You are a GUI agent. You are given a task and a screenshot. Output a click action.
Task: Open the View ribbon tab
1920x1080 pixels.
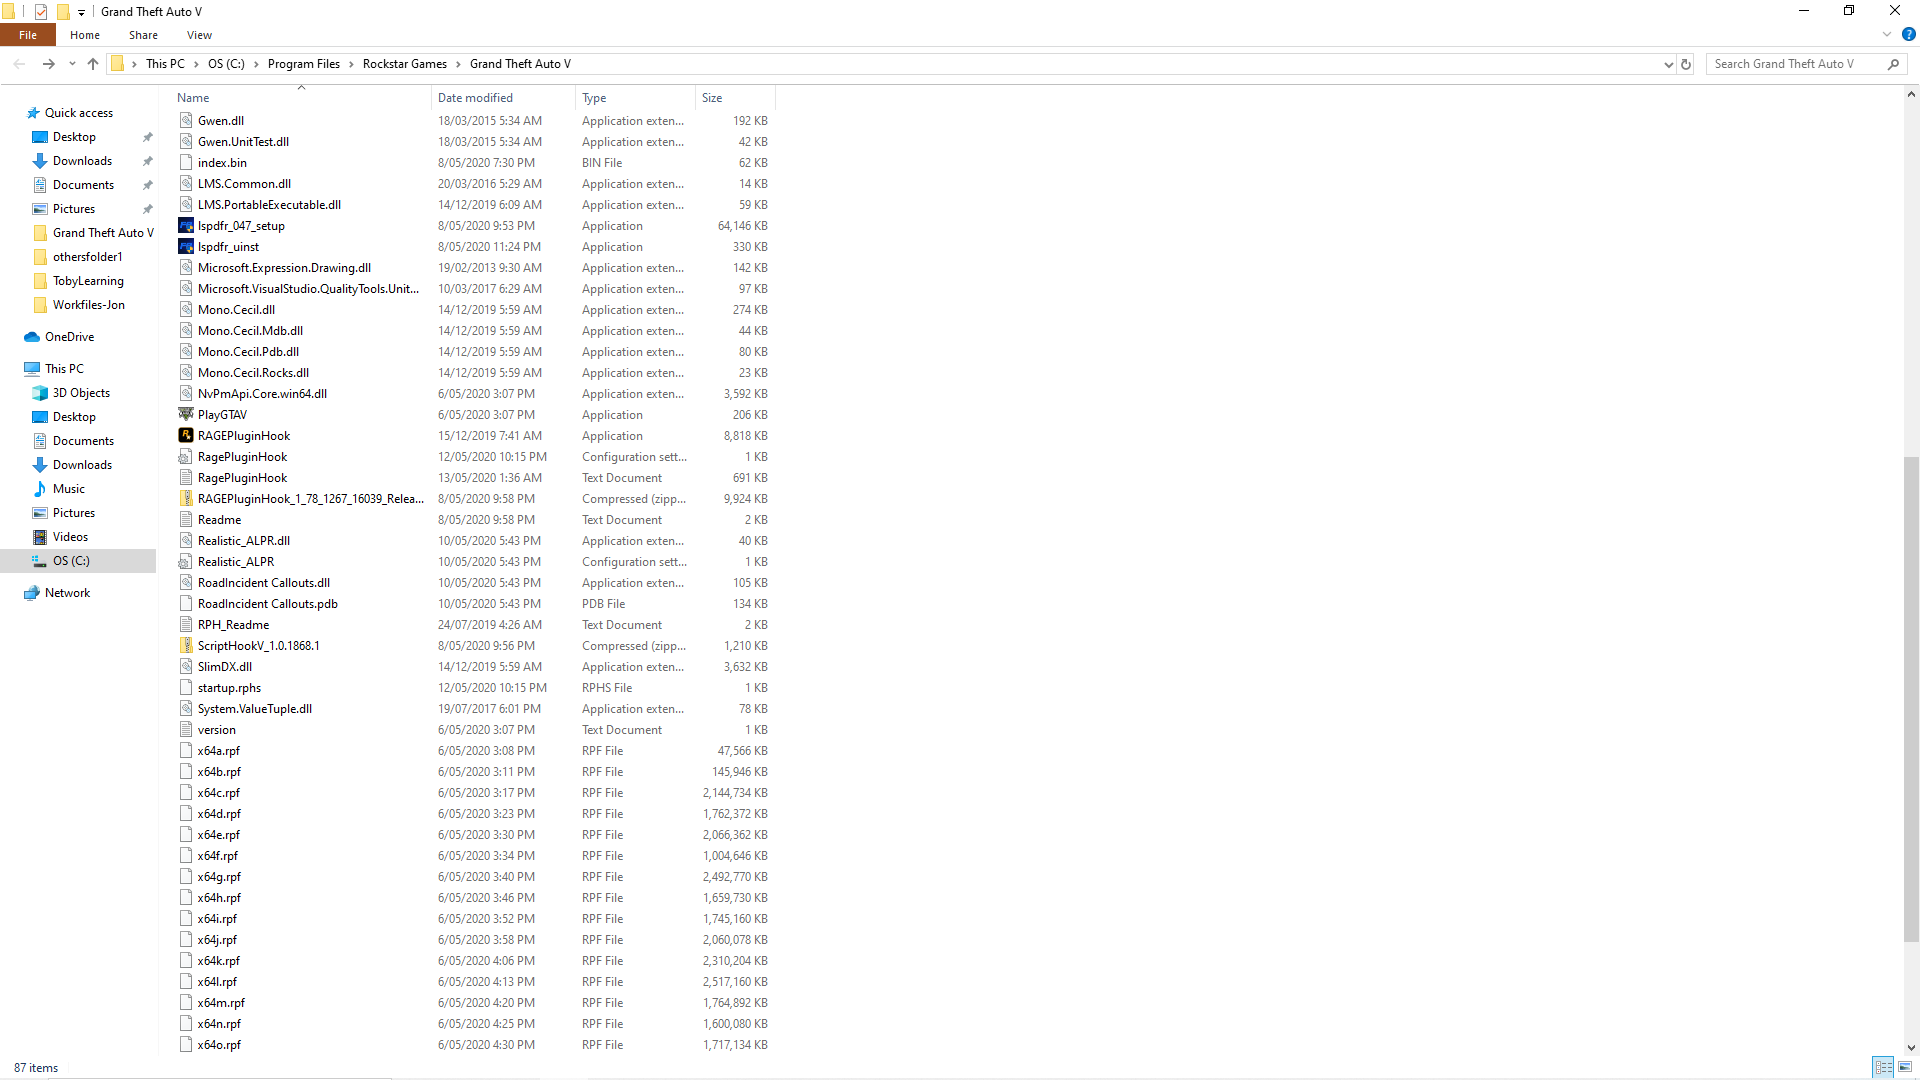point(199,35)
